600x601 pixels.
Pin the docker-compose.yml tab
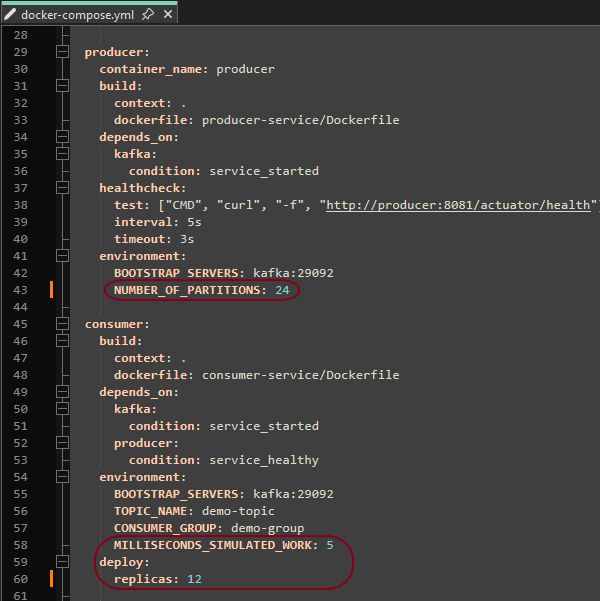pyautogui.click(x=148, y=15)
